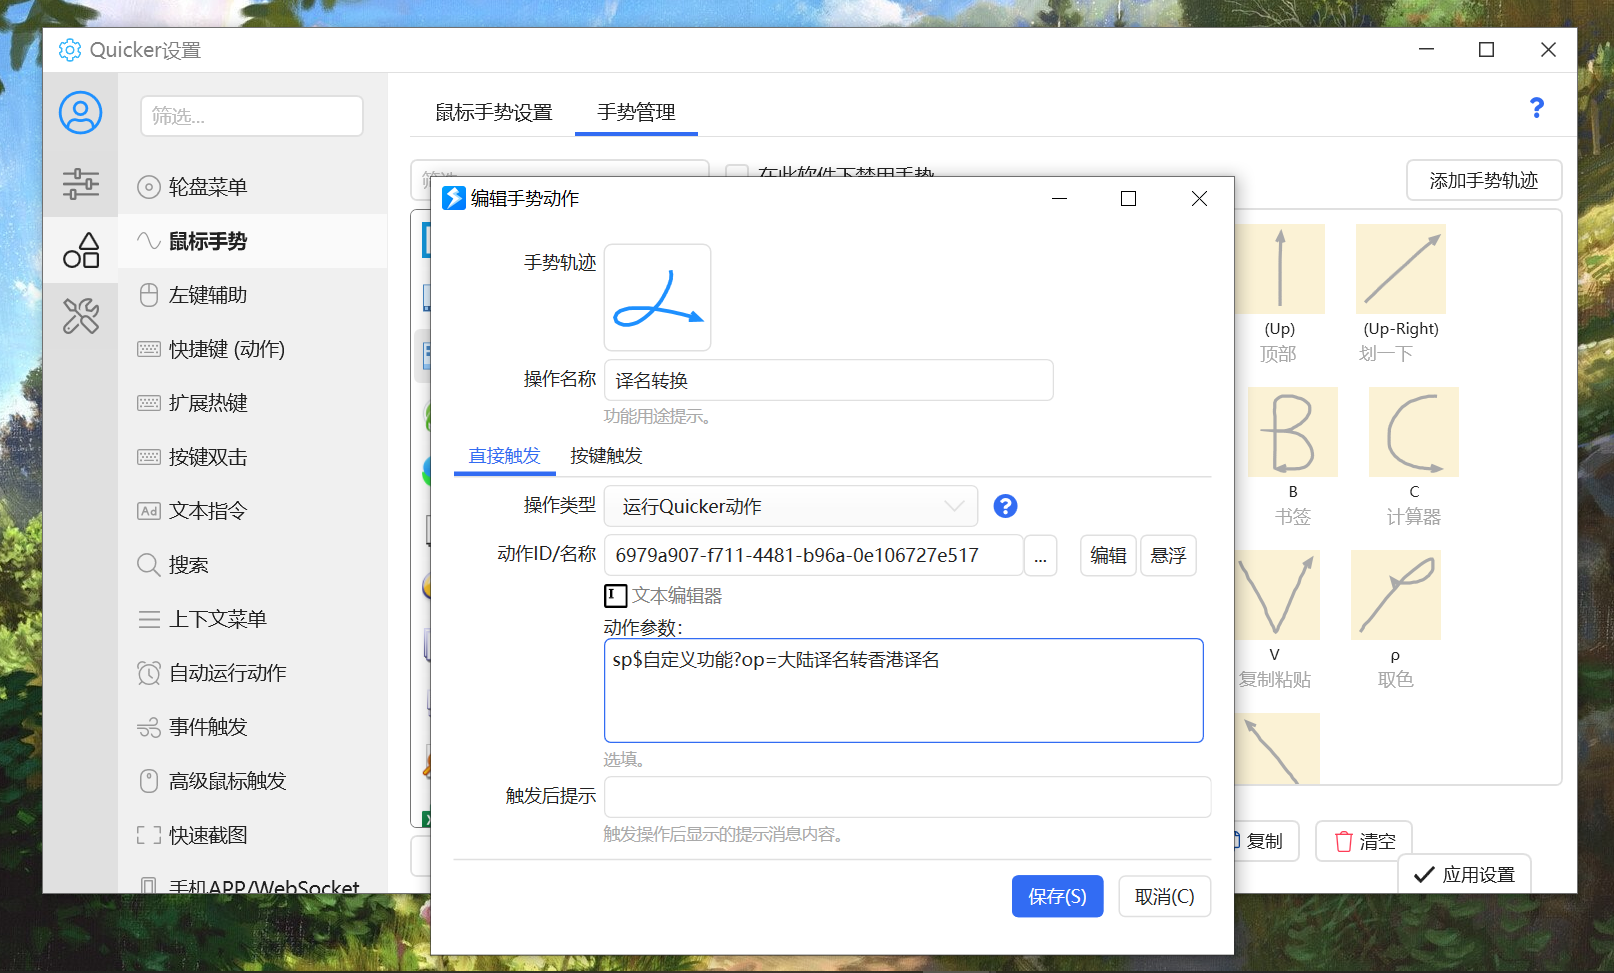
Task: Switch to 按键触发 tab
Action: [606, 456]
